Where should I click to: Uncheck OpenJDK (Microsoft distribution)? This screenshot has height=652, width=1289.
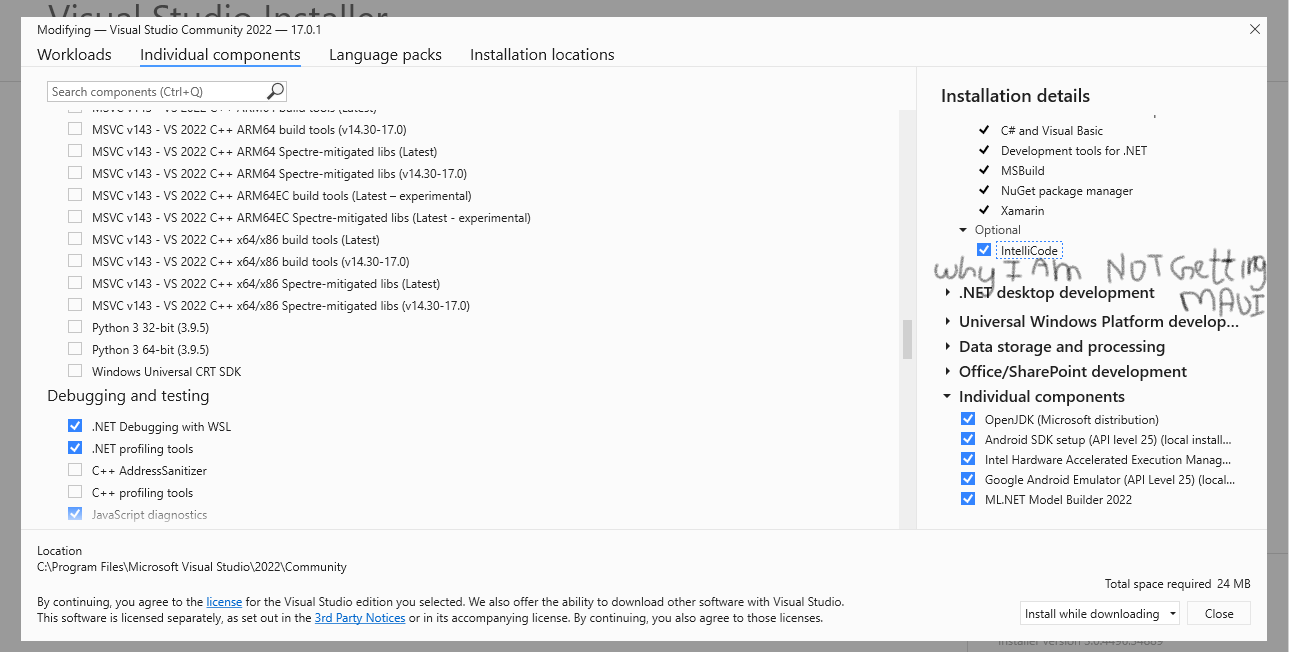(967, 419)
